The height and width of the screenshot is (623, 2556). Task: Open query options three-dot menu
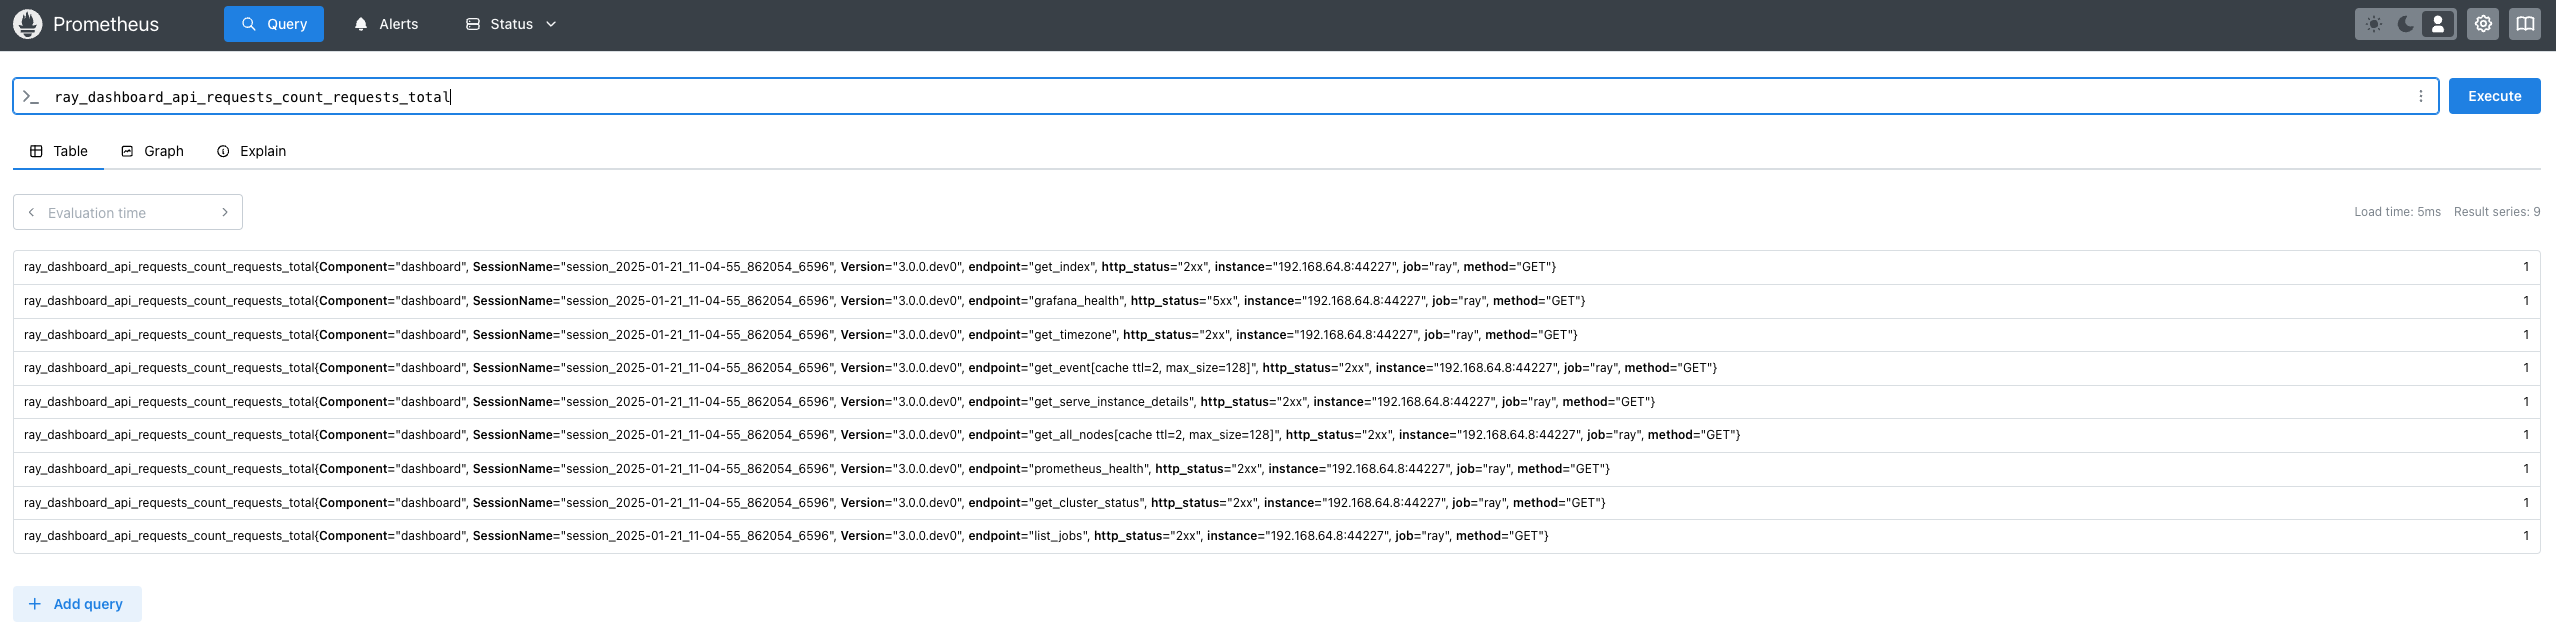tap(2421, 97)
